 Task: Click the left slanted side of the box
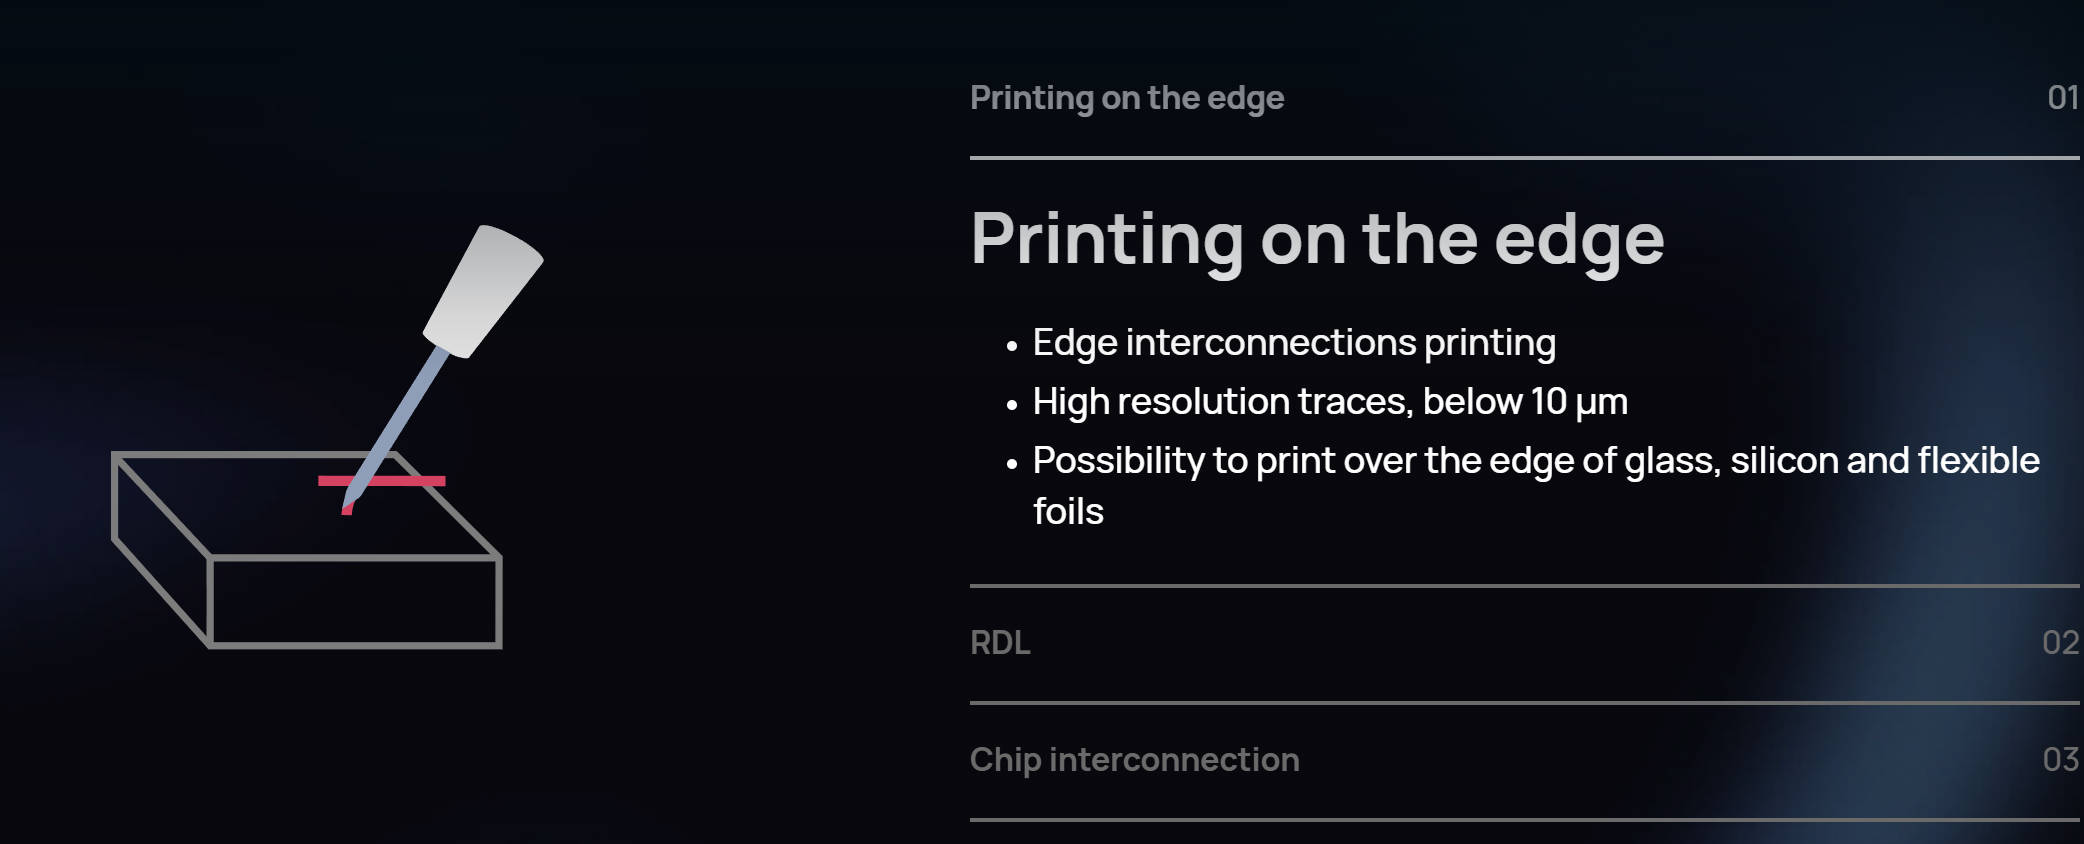pos(162,549)
